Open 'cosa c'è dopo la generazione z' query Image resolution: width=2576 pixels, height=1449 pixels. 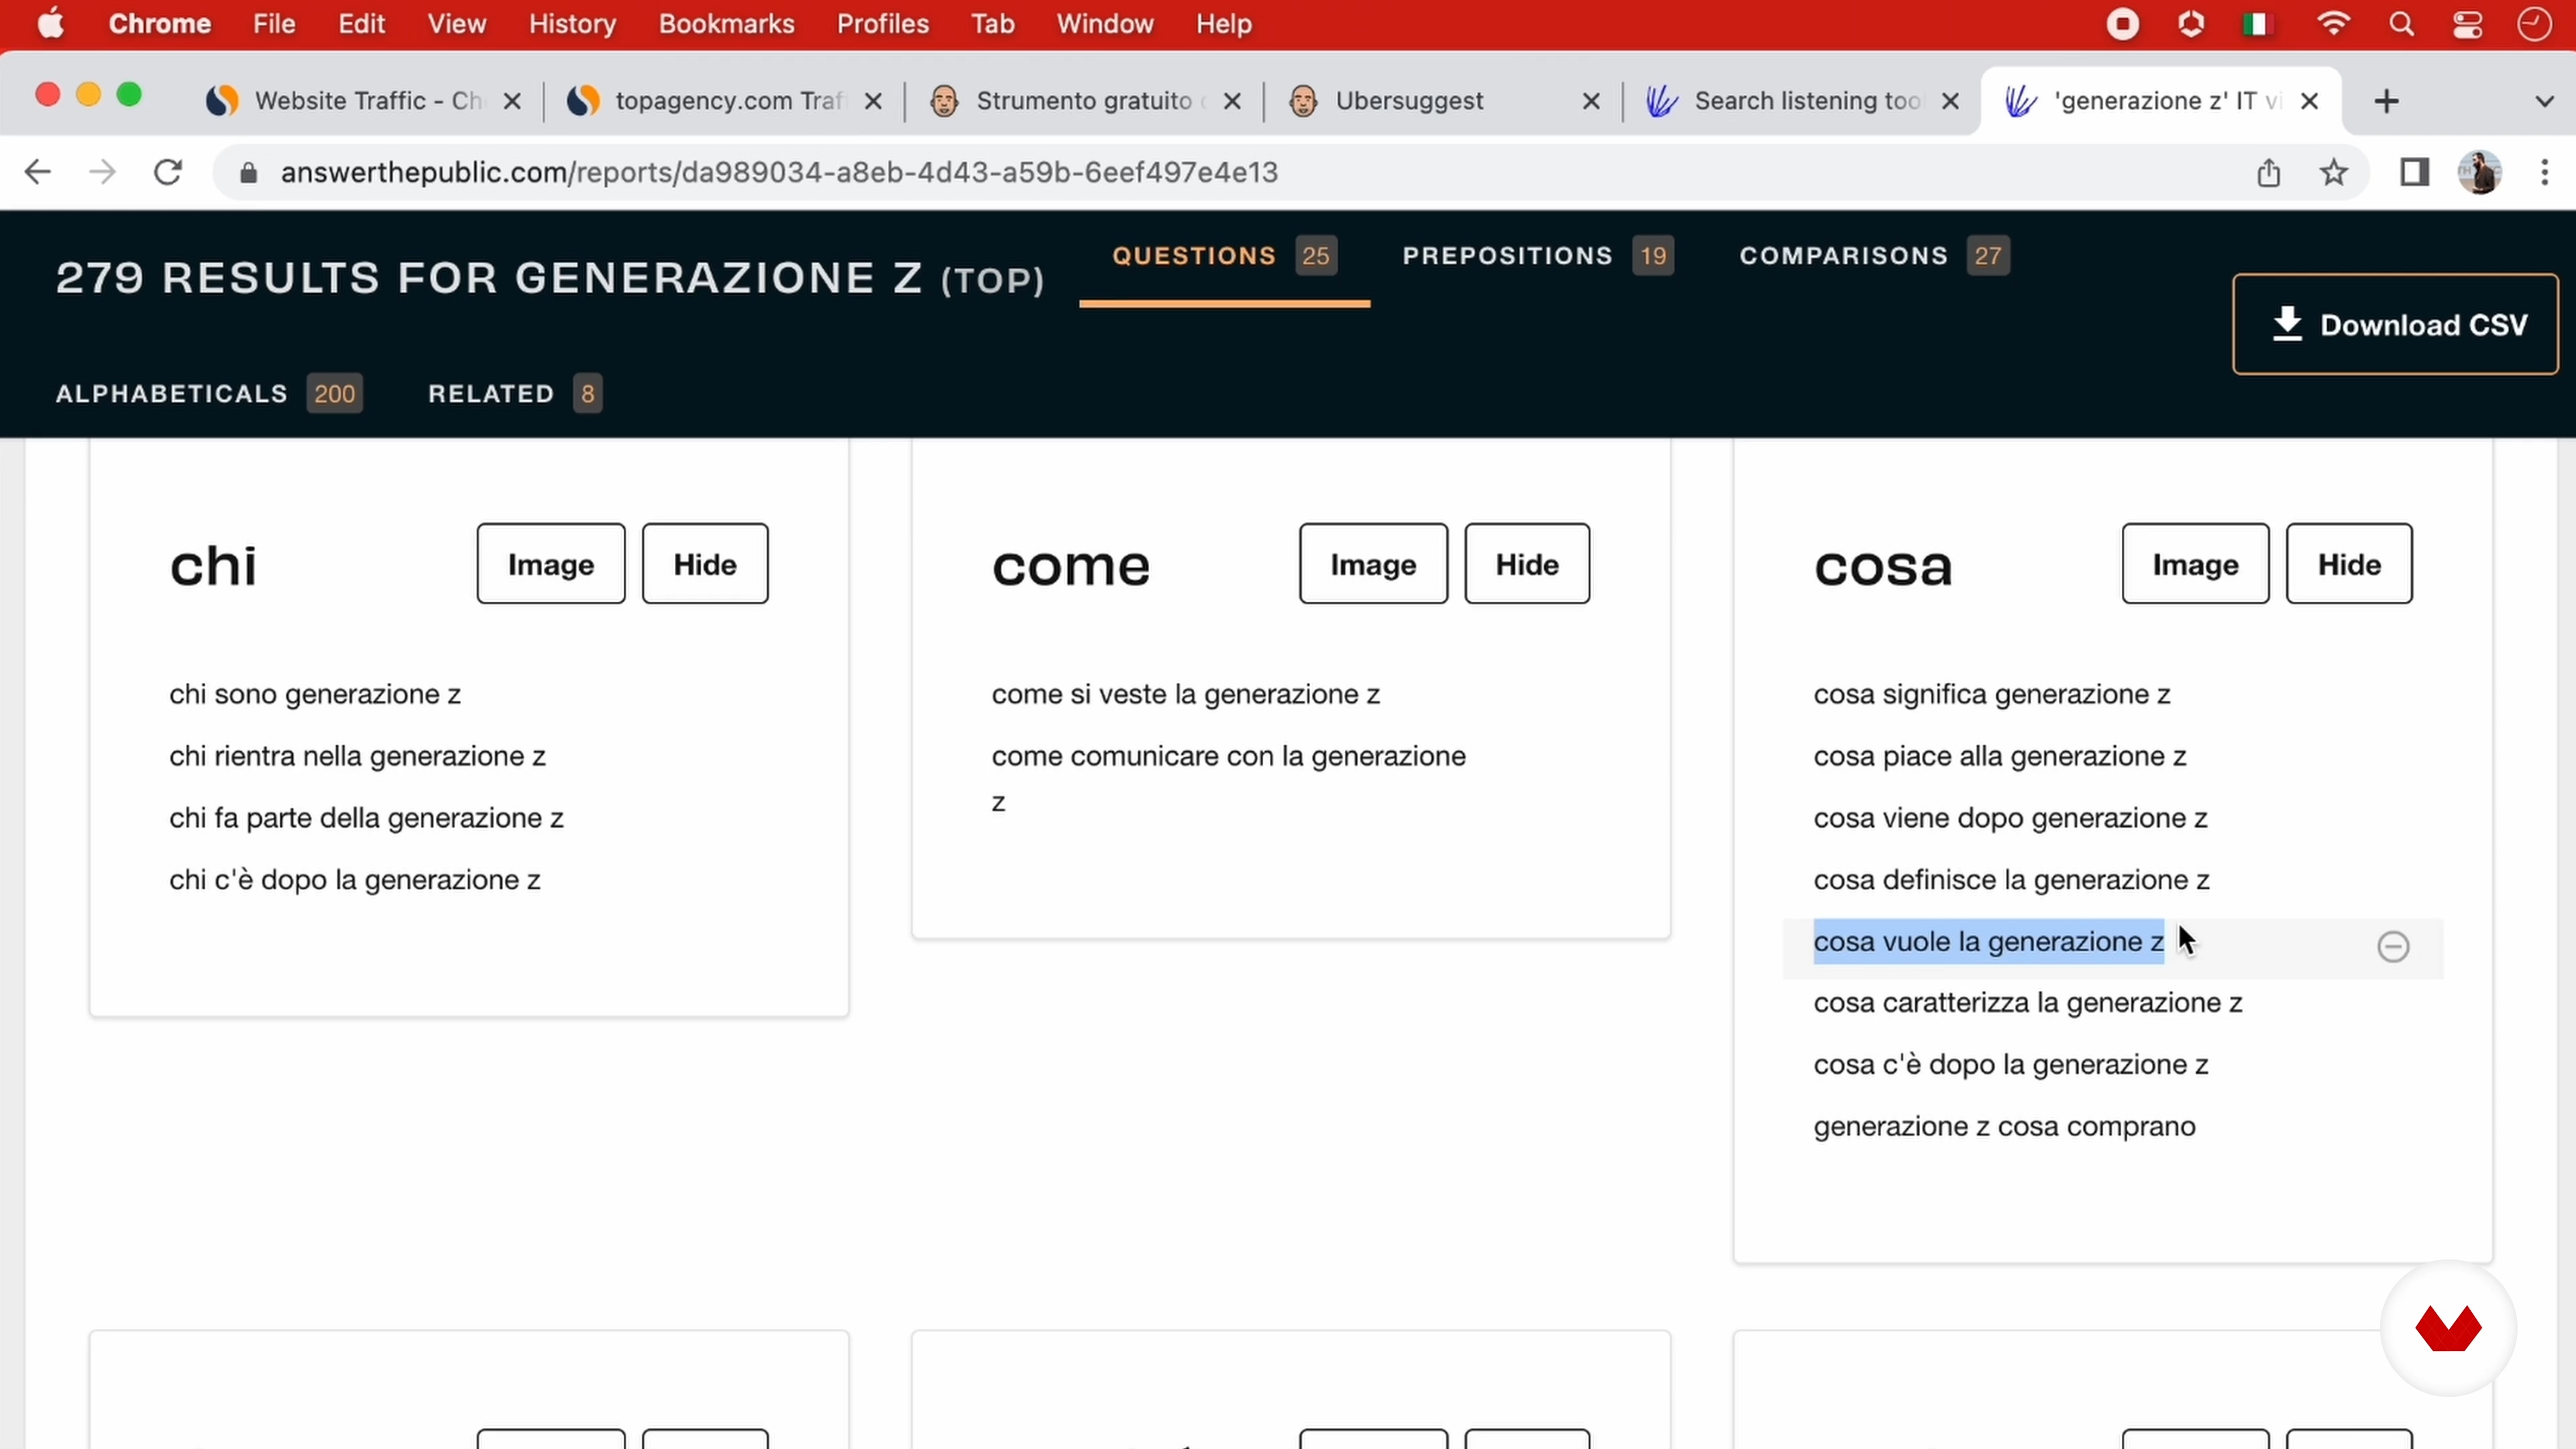2010,1065
